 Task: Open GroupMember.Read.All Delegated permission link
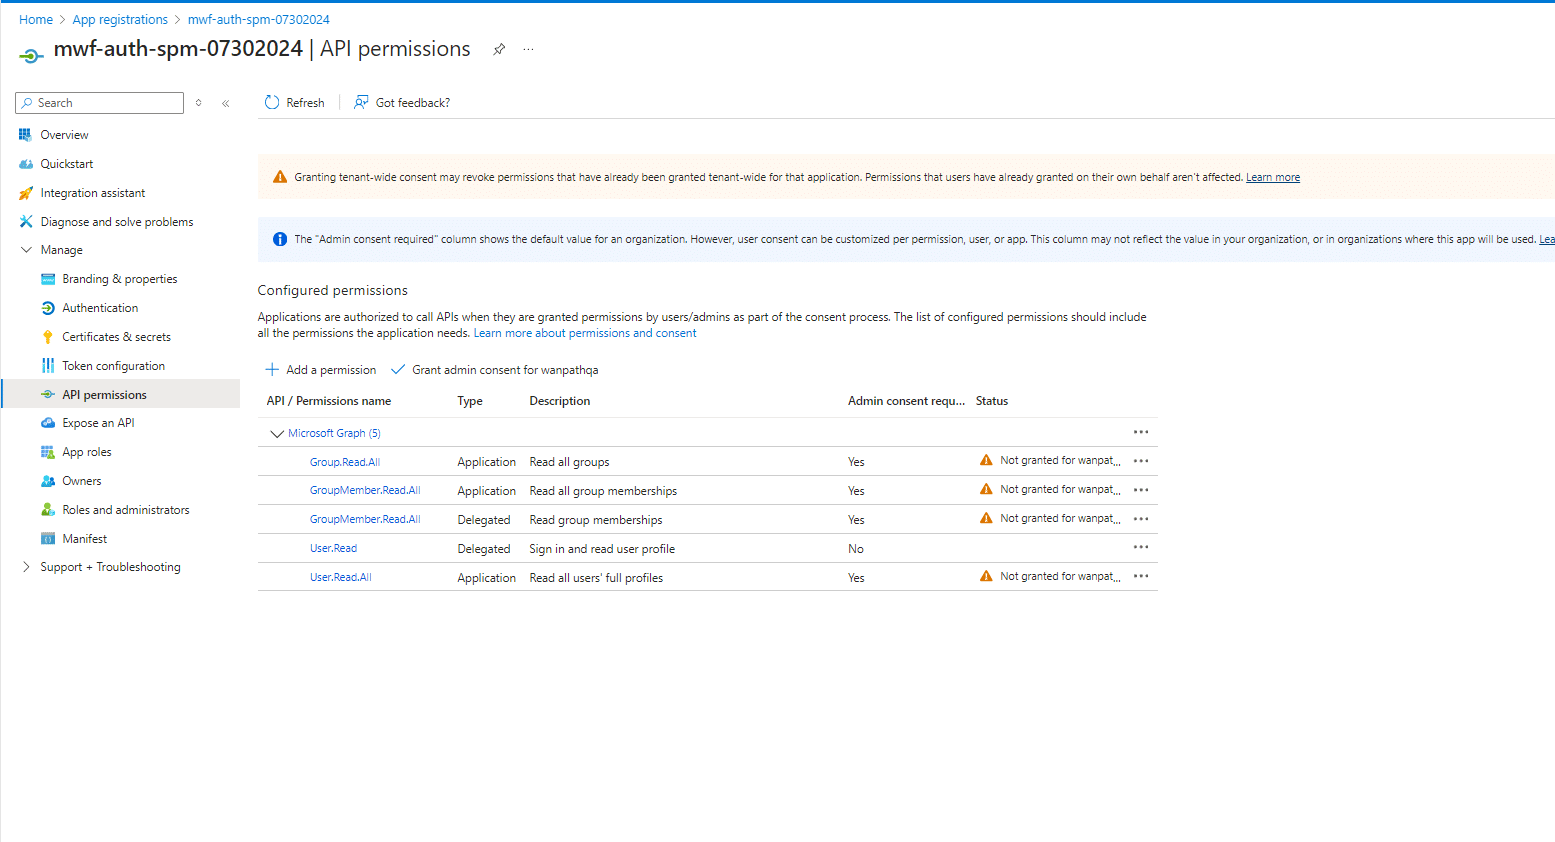coord(365,520)
